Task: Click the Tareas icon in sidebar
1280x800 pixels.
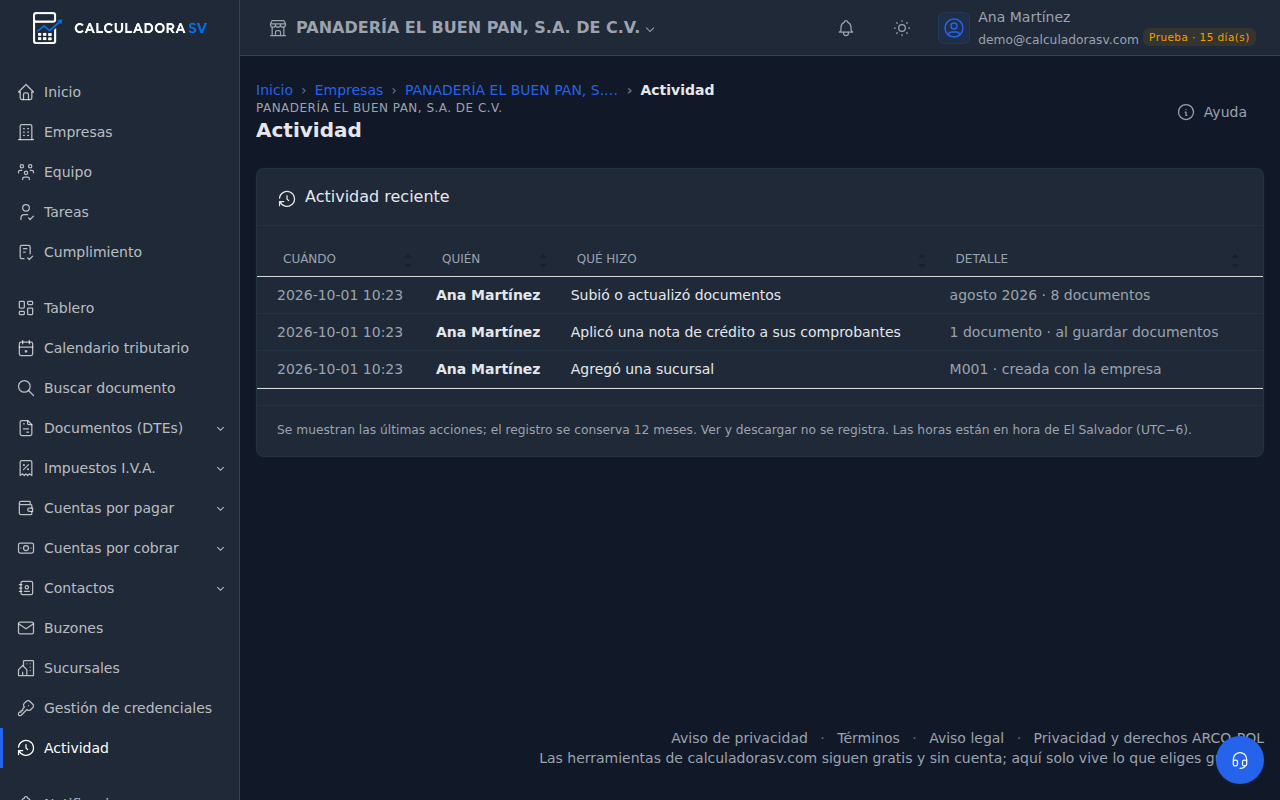Action: 26,212
